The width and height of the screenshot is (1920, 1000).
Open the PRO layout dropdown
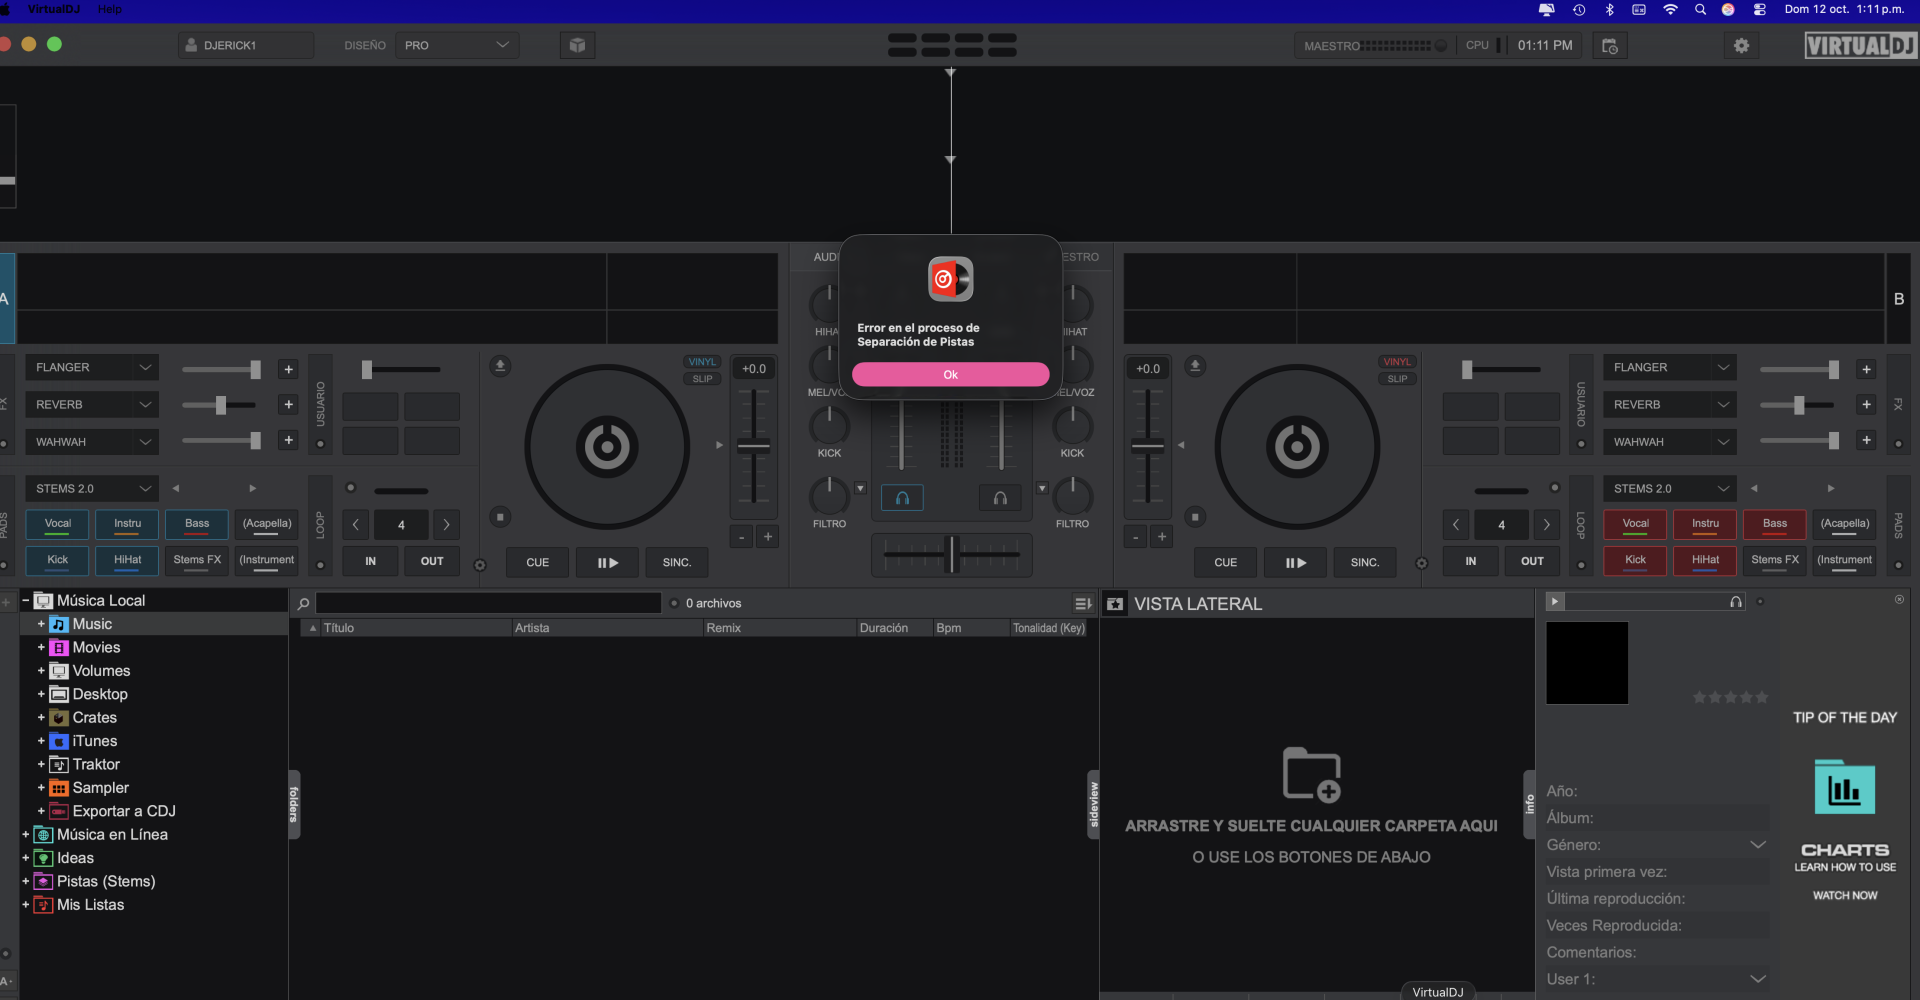[x=457, y=46]
